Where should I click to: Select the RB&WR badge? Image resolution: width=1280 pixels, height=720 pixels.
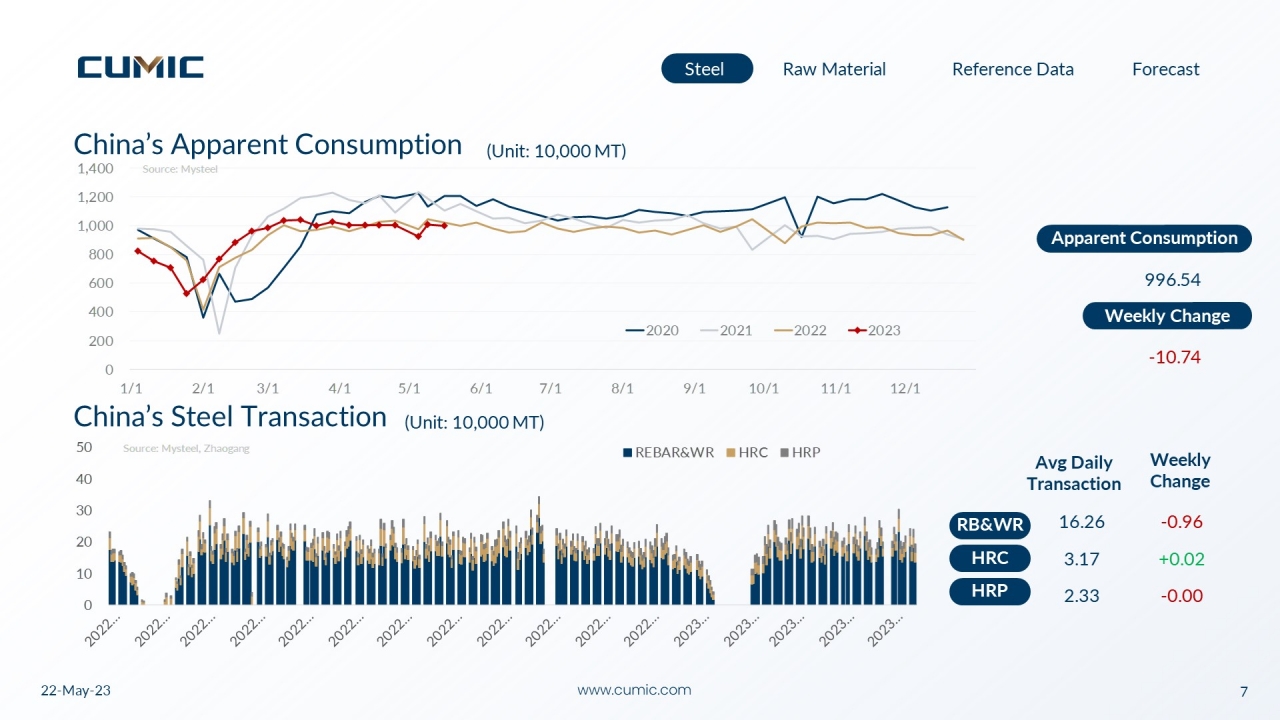coord(990,525)
